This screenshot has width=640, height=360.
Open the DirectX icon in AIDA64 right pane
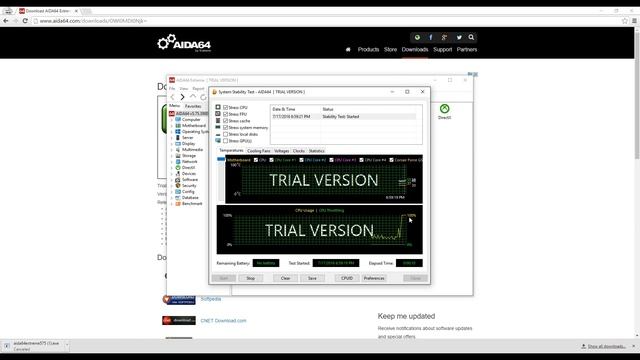tap(444, 109)
